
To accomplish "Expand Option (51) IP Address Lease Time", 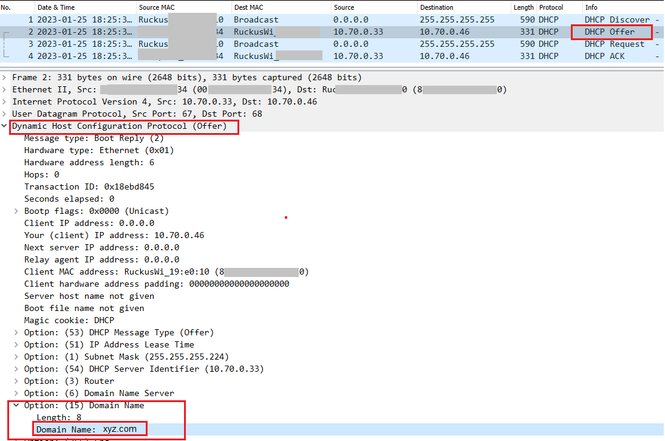I will pos(17,343).
